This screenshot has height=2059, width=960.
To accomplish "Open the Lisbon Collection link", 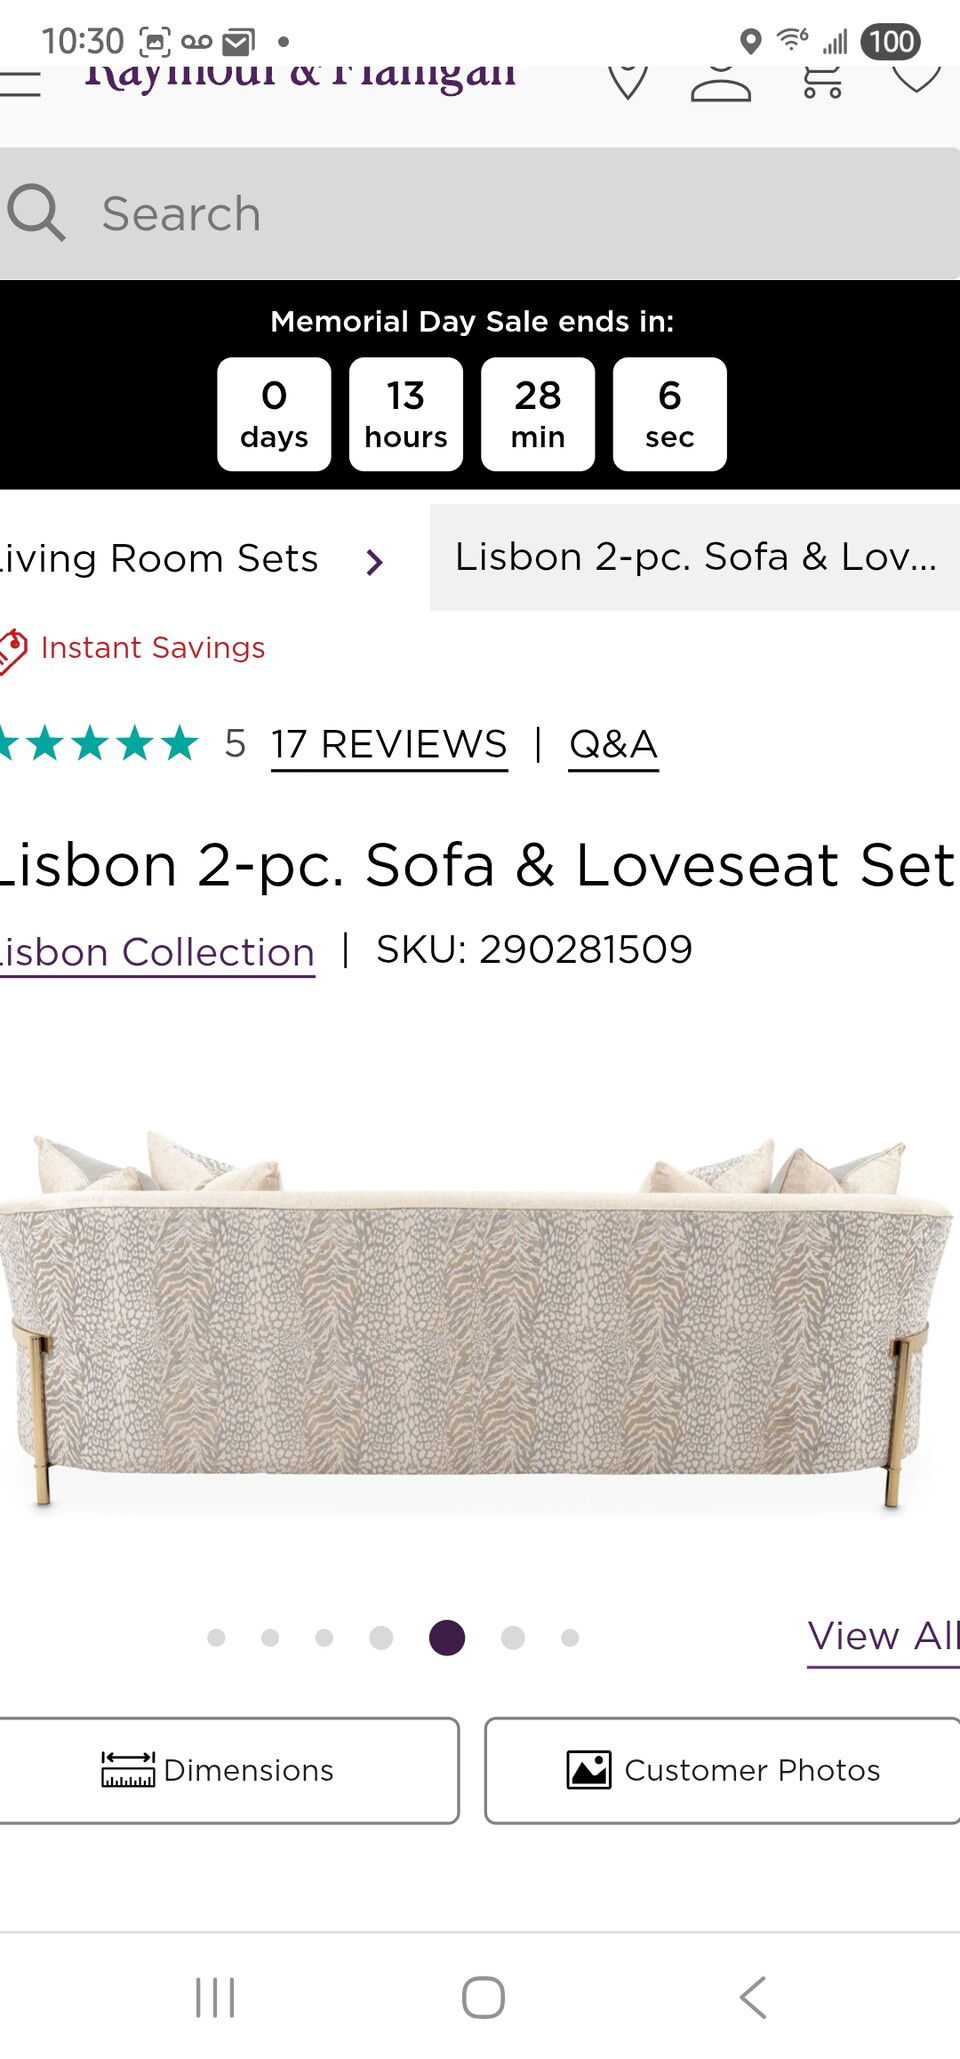I will pos(157,952).
